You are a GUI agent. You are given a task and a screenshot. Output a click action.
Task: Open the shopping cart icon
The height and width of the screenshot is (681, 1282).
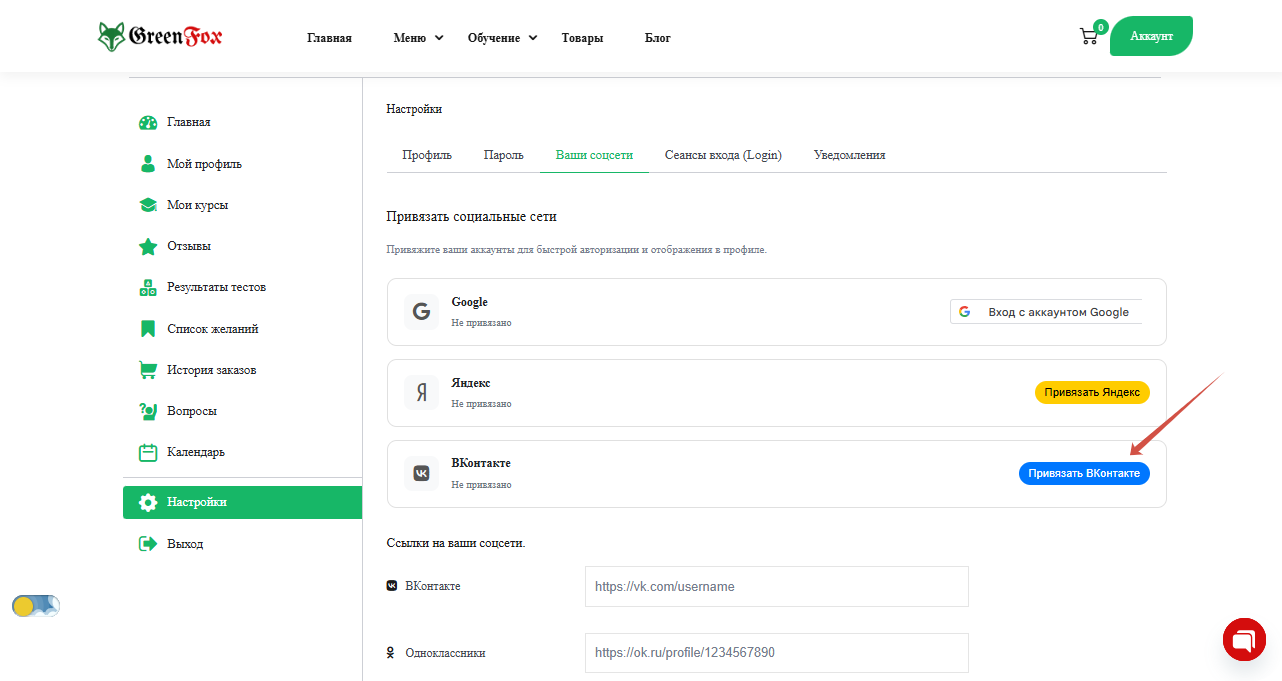(1089, 37)
